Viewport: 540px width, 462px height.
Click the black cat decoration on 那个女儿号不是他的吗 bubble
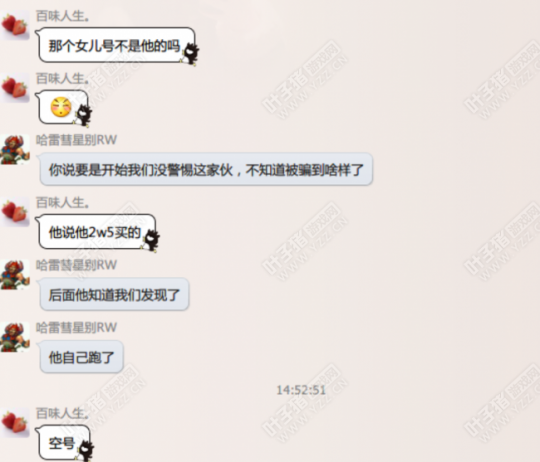(190, 54)
